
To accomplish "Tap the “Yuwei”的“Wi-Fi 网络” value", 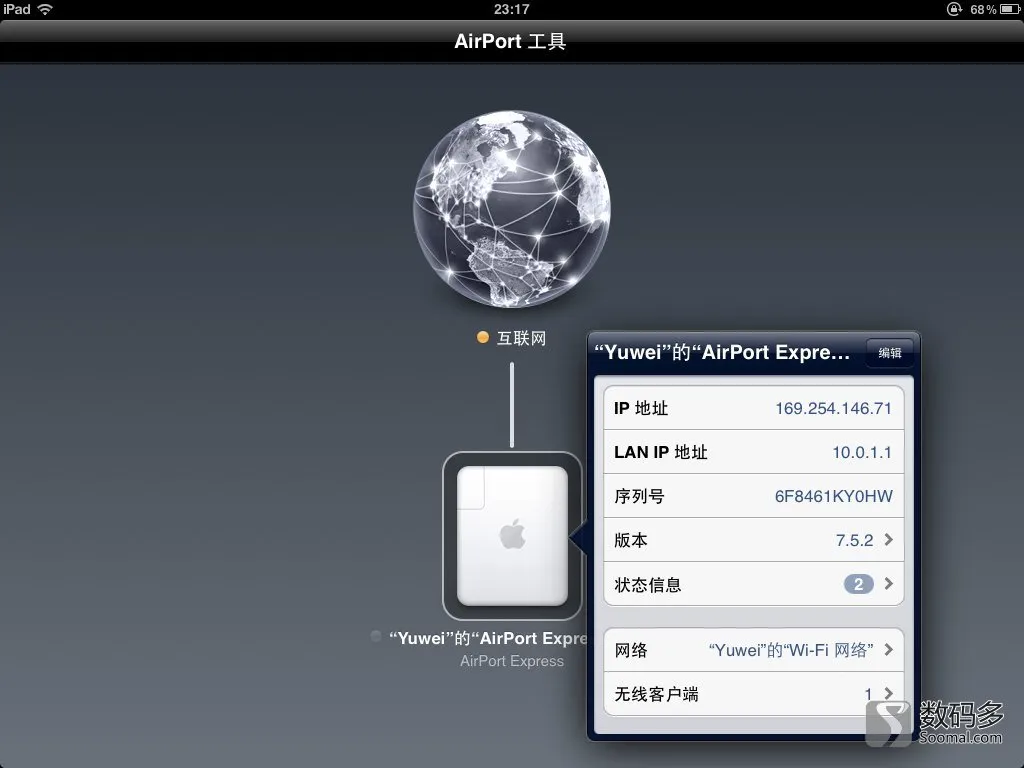I will click(x=791, y=650).
